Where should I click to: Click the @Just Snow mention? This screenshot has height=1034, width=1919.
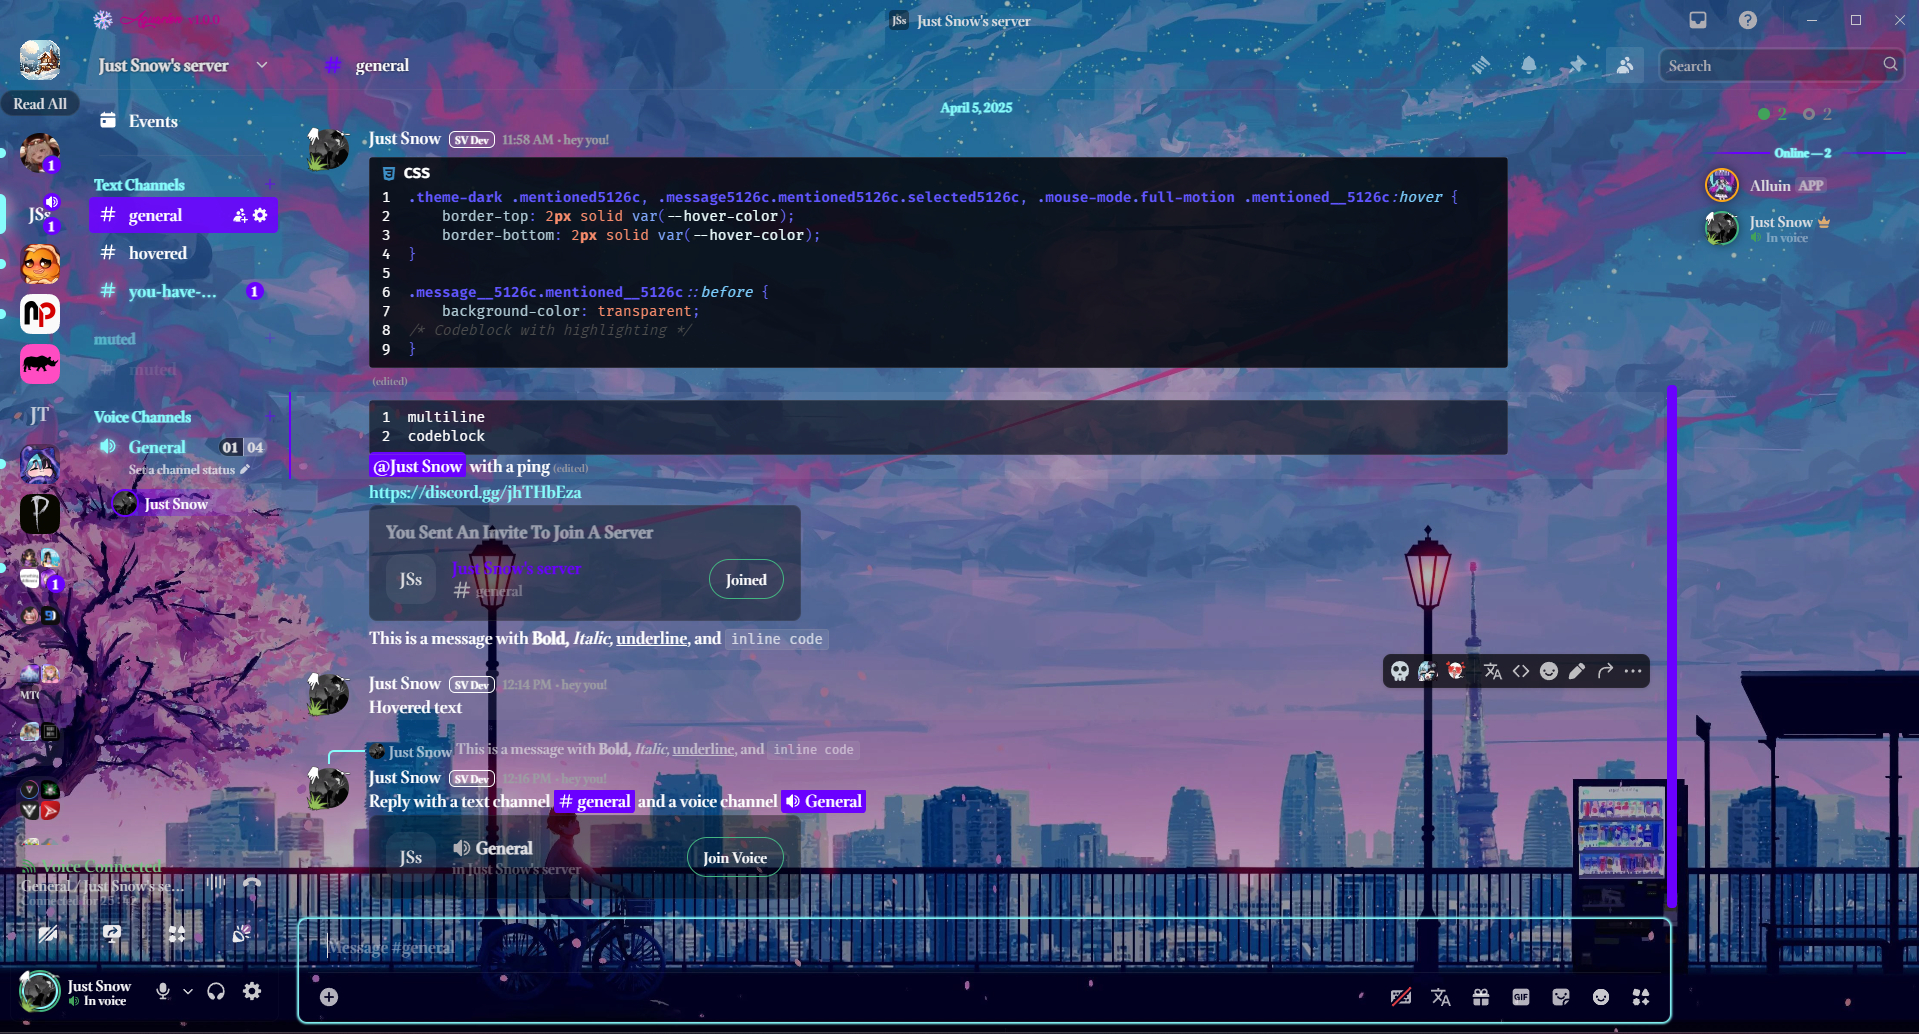pyautogui.click(x=418, y=466)
